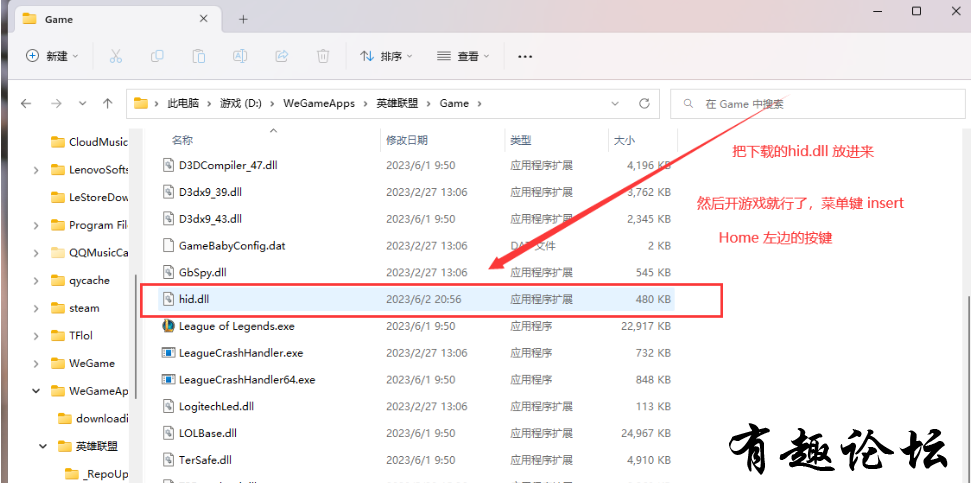Click the Rename icon in toolbar
This screenshot has height=483, width=971.
click(240, 56)
